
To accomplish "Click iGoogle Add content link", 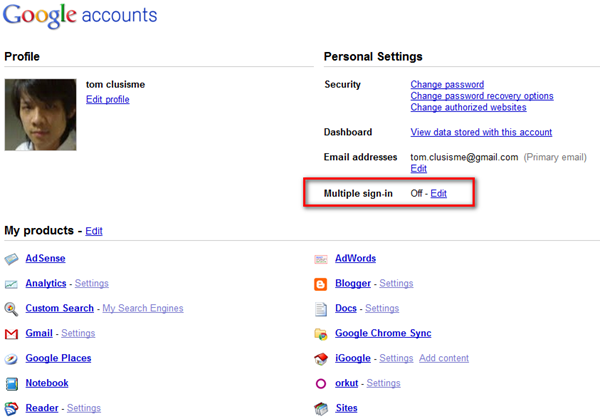I will pos(444,358).
